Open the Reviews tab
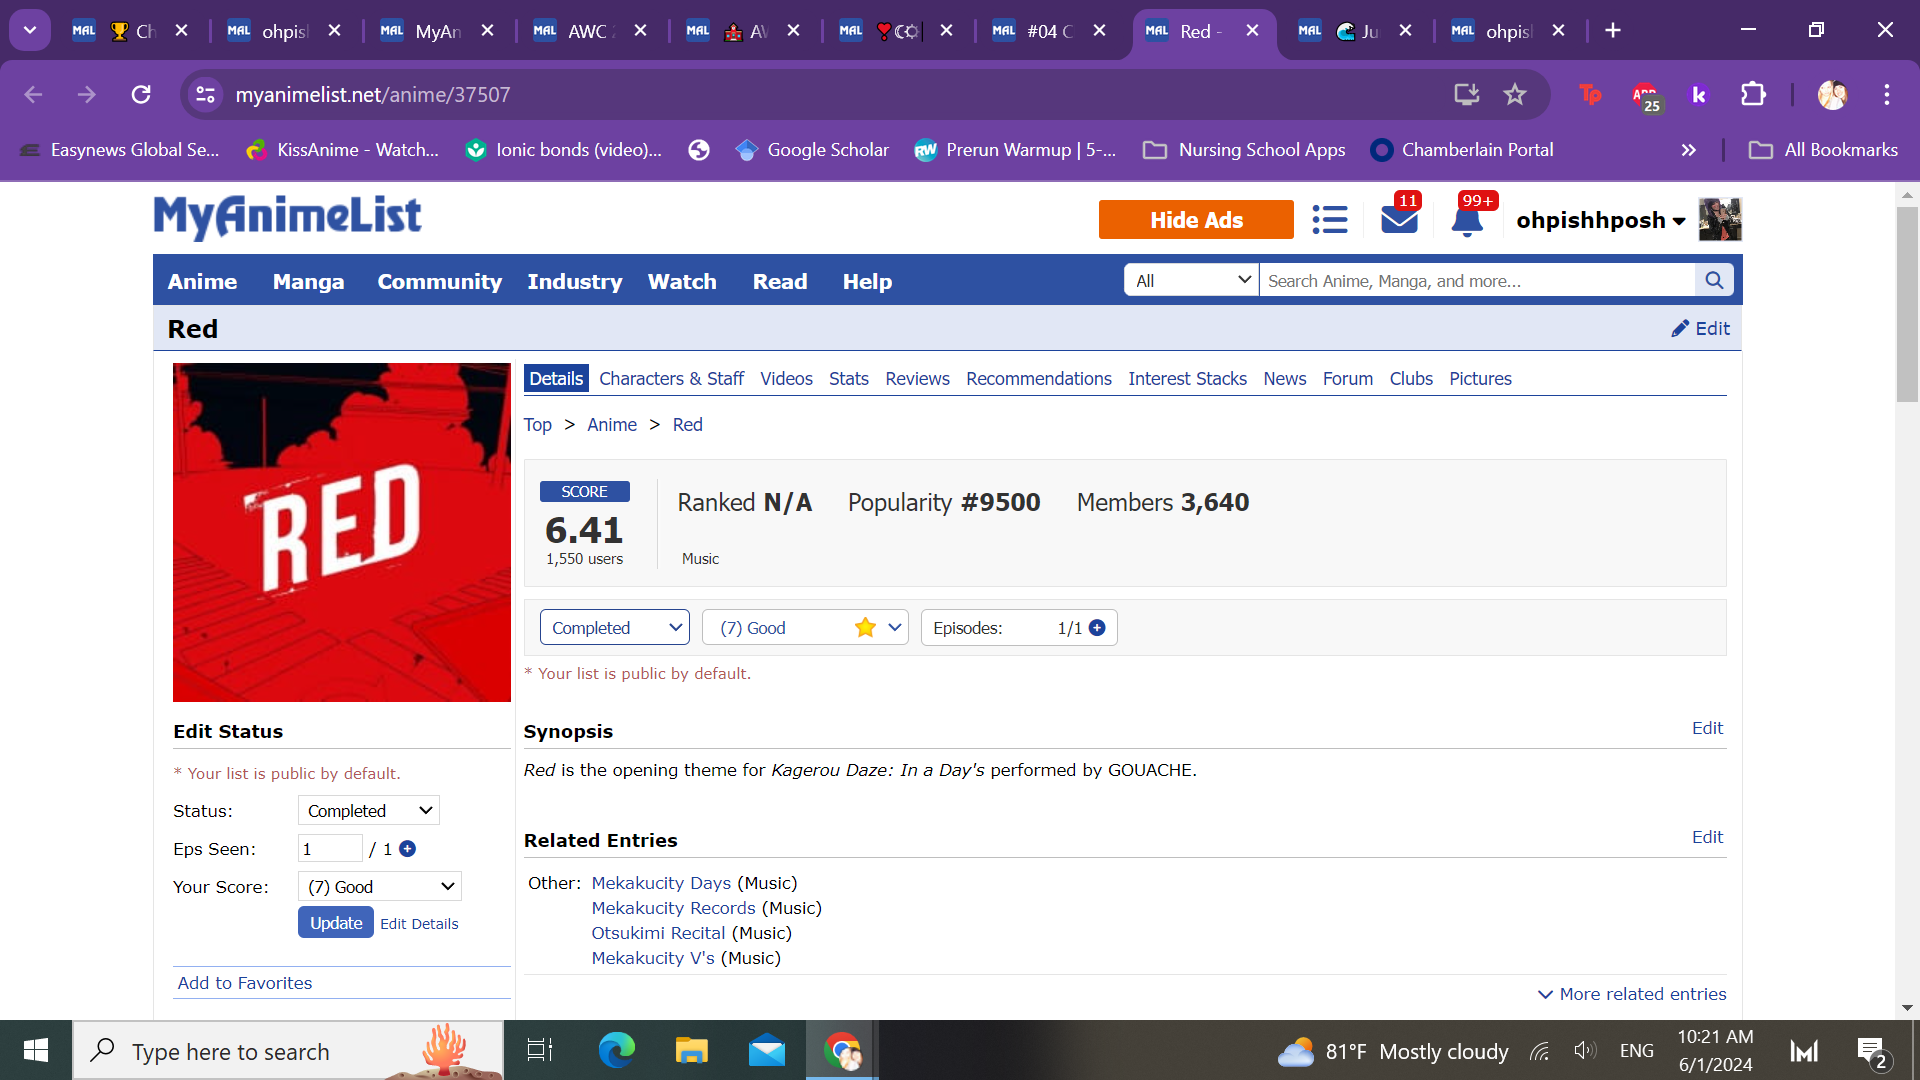 click(x=917, y=379)
